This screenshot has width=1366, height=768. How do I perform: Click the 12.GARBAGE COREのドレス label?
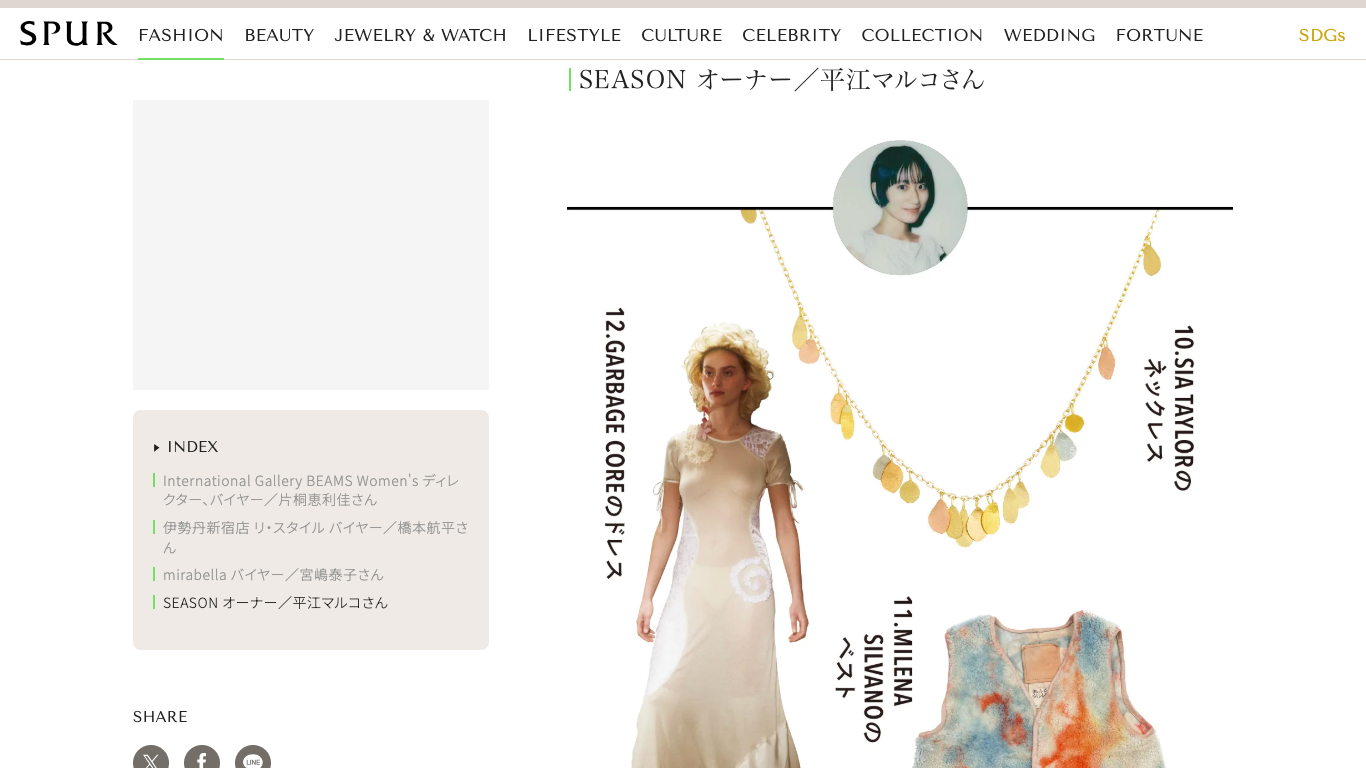[x=614, y=443]
